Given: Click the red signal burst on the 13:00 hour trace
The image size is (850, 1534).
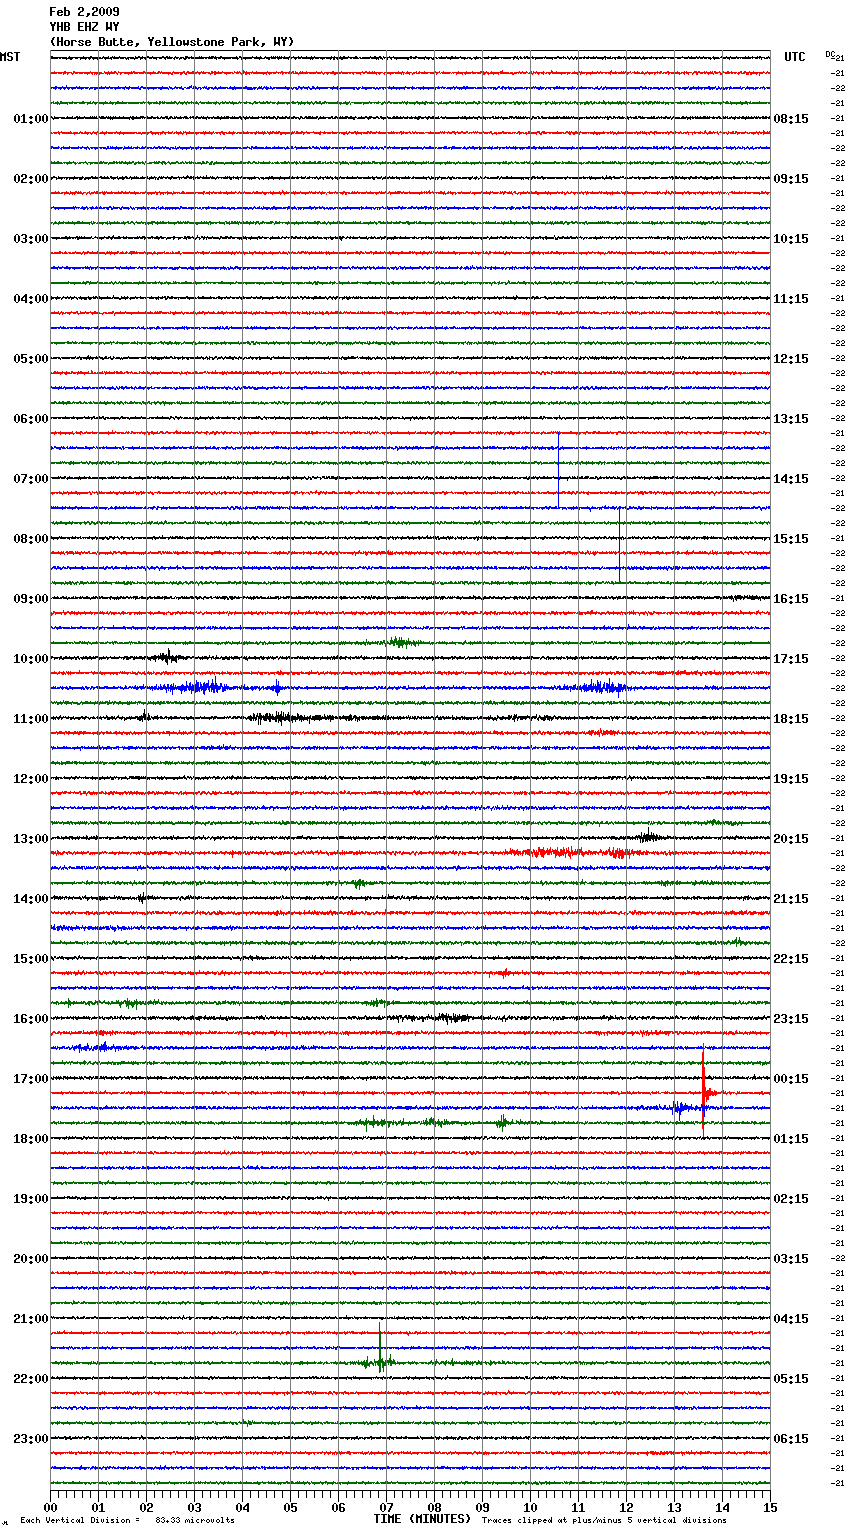Looking at the screenshot, I should (572, 853).
